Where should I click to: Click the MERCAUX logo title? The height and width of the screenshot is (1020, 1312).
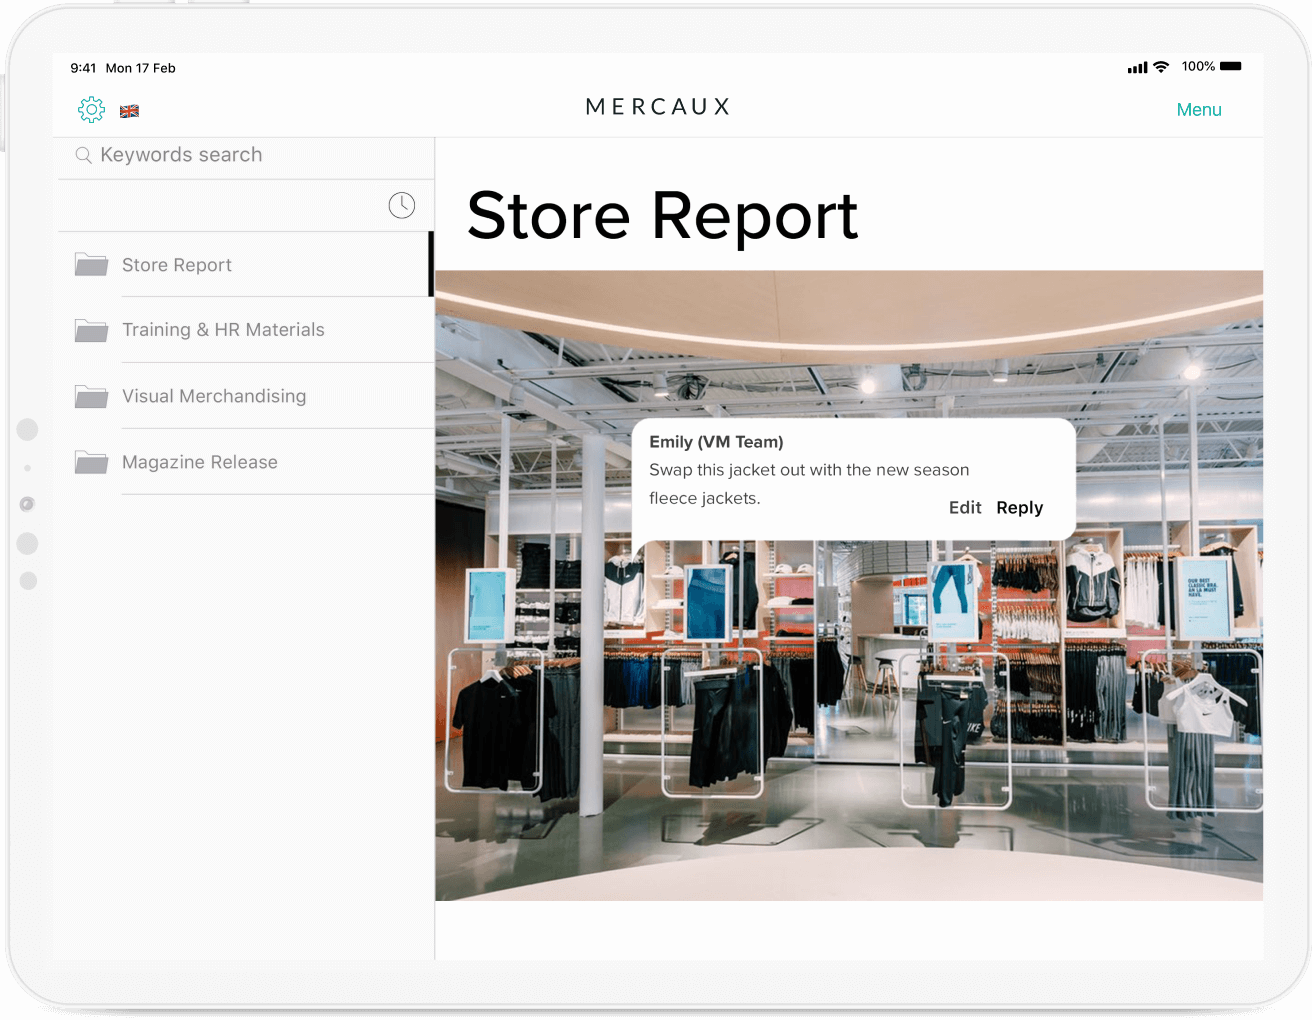[658, 107]
